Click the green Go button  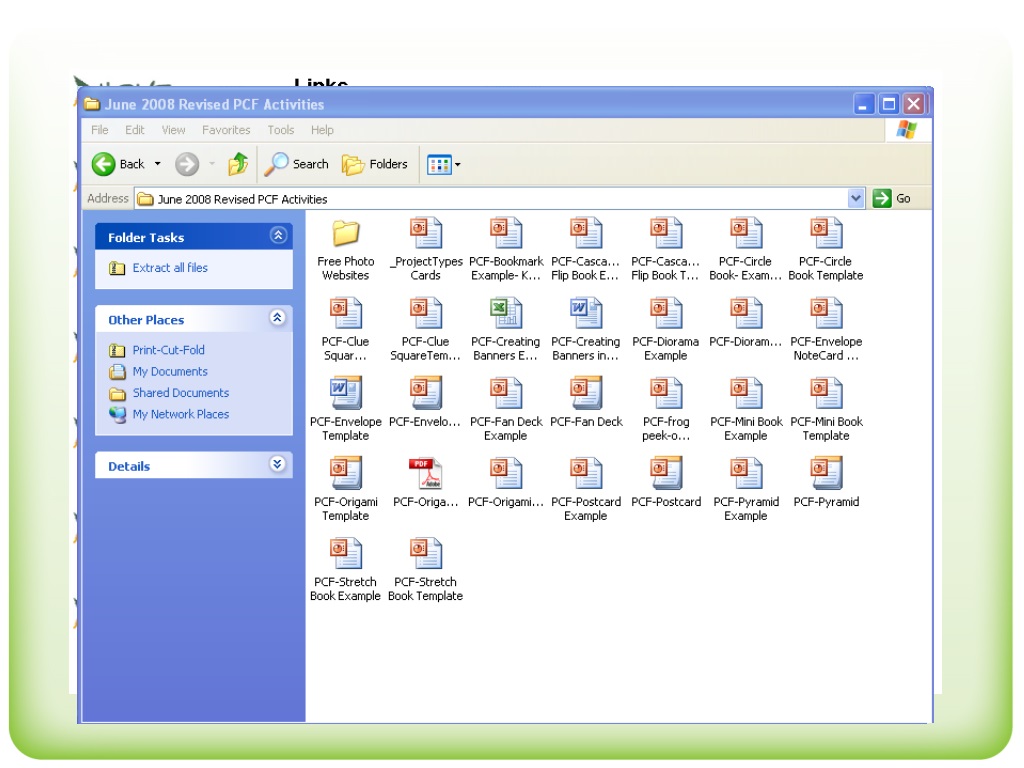[x=892, y=198]
